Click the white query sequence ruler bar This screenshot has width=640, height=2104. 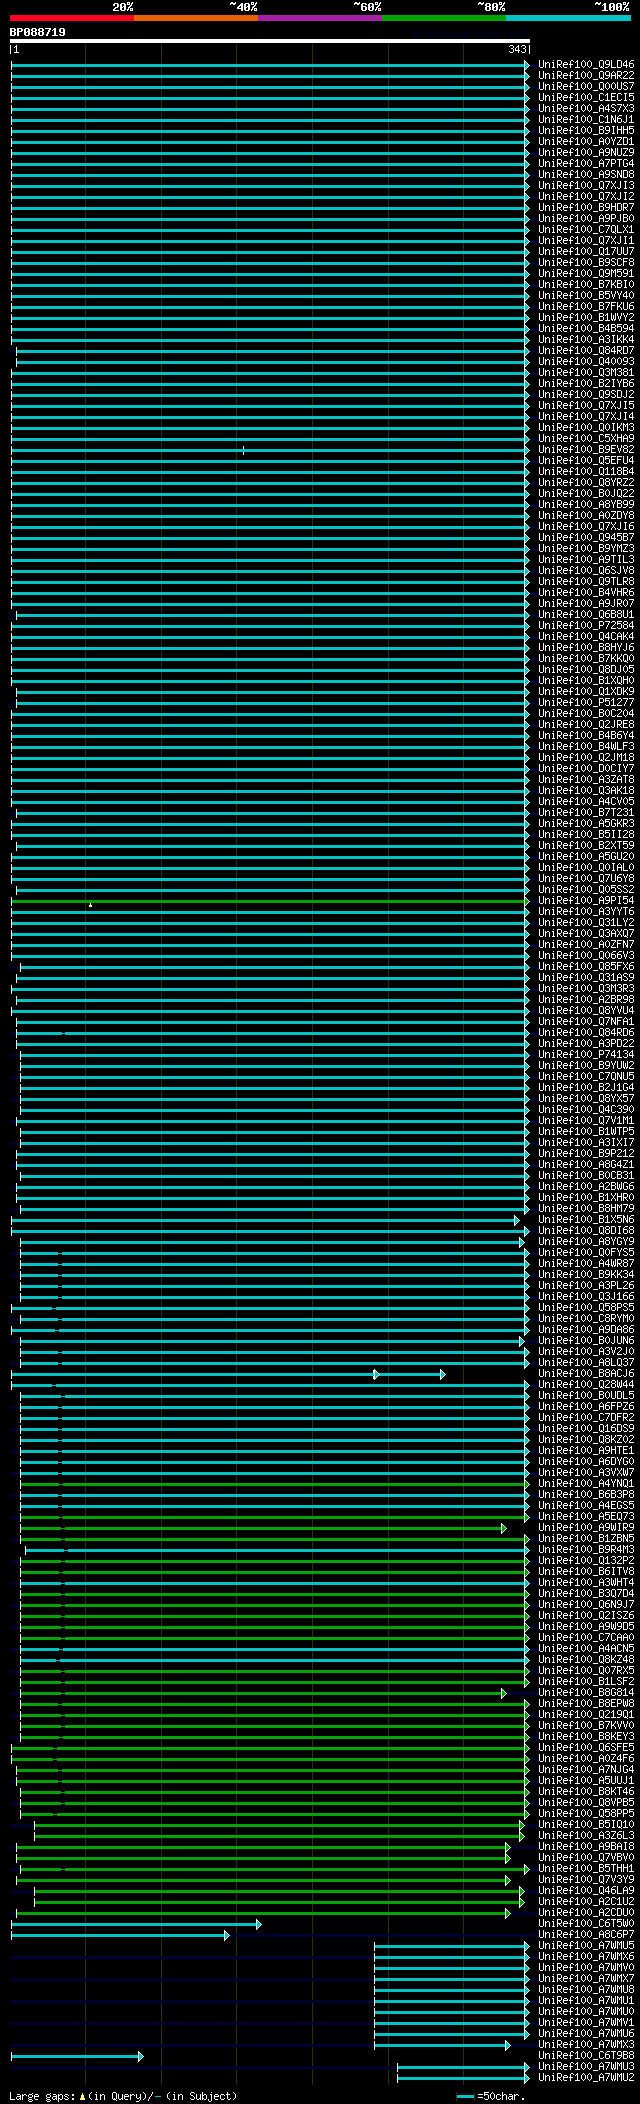pyautogui.click(x=270, y=41)
